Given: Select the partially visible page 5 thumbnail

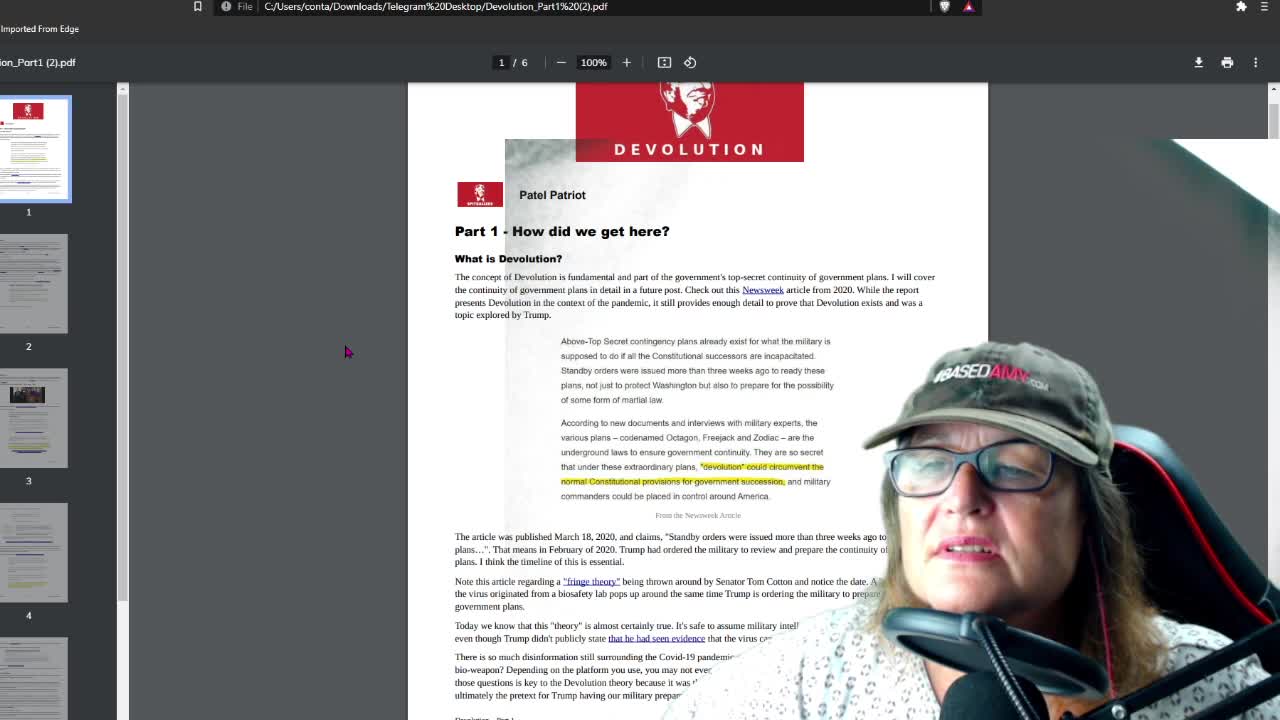Looking at the screenshot, I should point(34,679).
